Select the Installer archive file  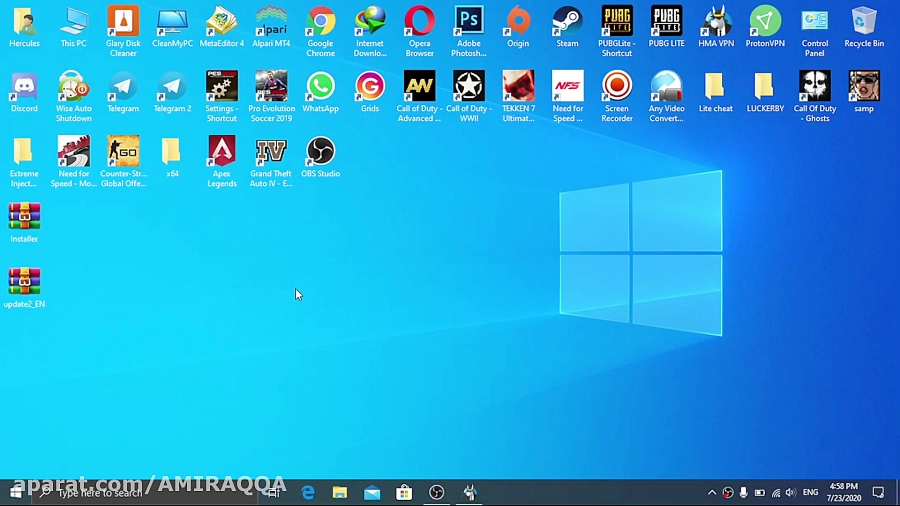tap(24, 223)
